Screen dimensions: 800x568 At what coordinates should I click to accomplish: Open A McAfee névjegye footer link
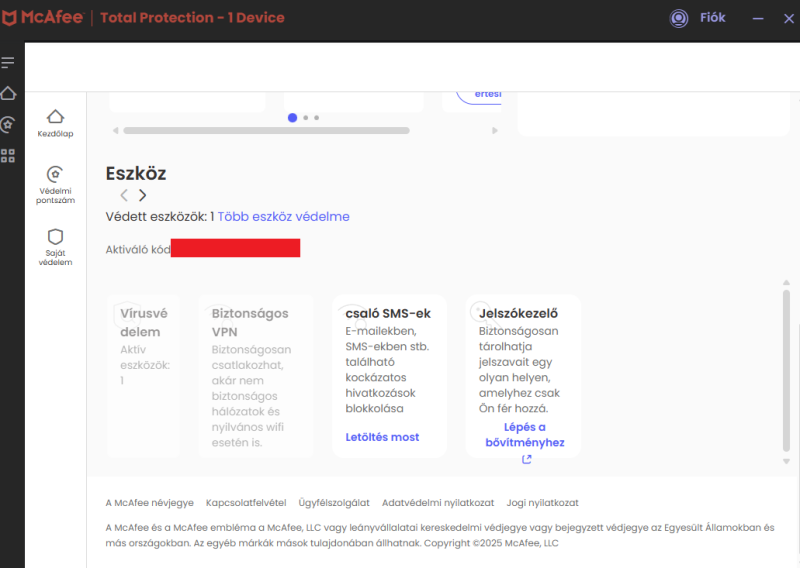click(x=149, y=503)
